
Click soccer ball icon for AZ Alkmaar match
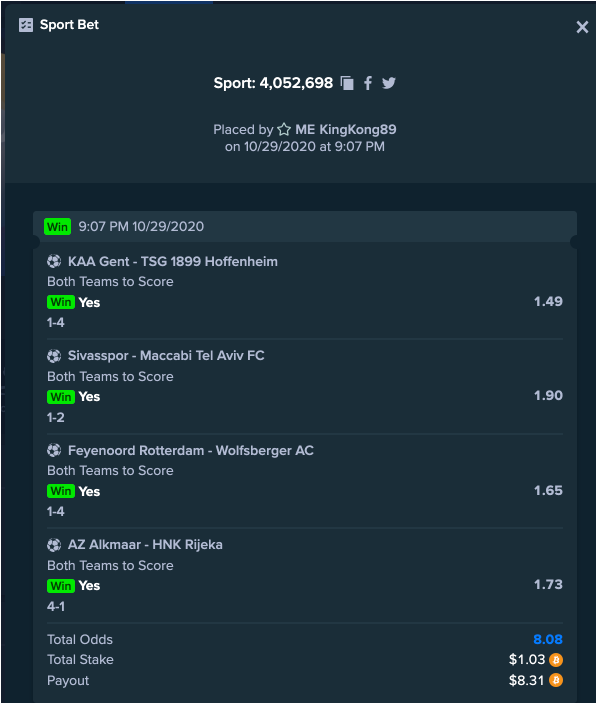pos(54,545)
